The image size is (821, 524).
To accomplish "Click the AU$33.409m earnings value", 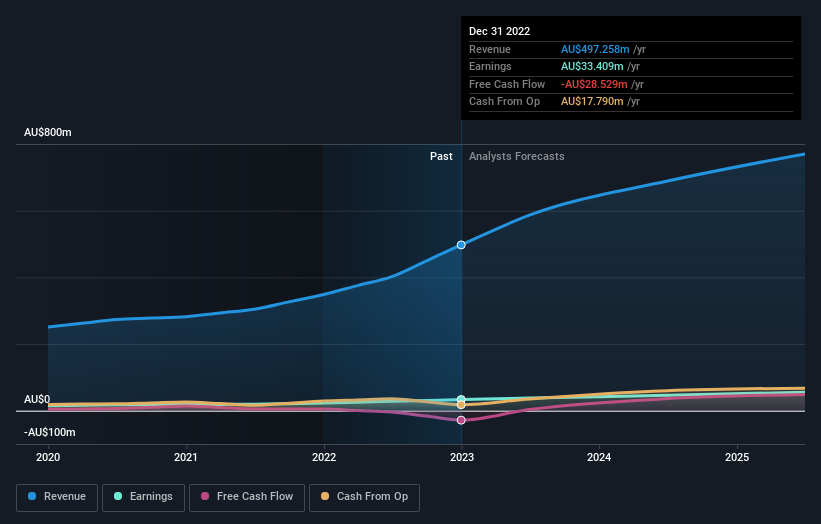I will [x=592, y=66].
